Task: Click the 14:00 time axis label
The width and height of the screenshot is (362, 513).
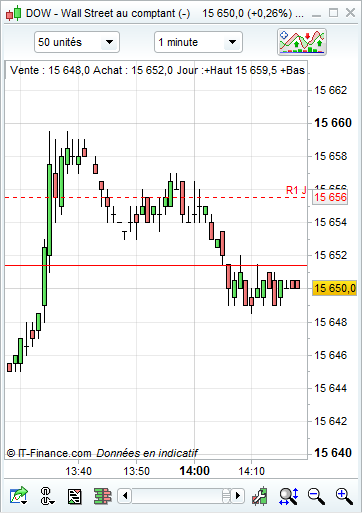Action: [195, 471]
